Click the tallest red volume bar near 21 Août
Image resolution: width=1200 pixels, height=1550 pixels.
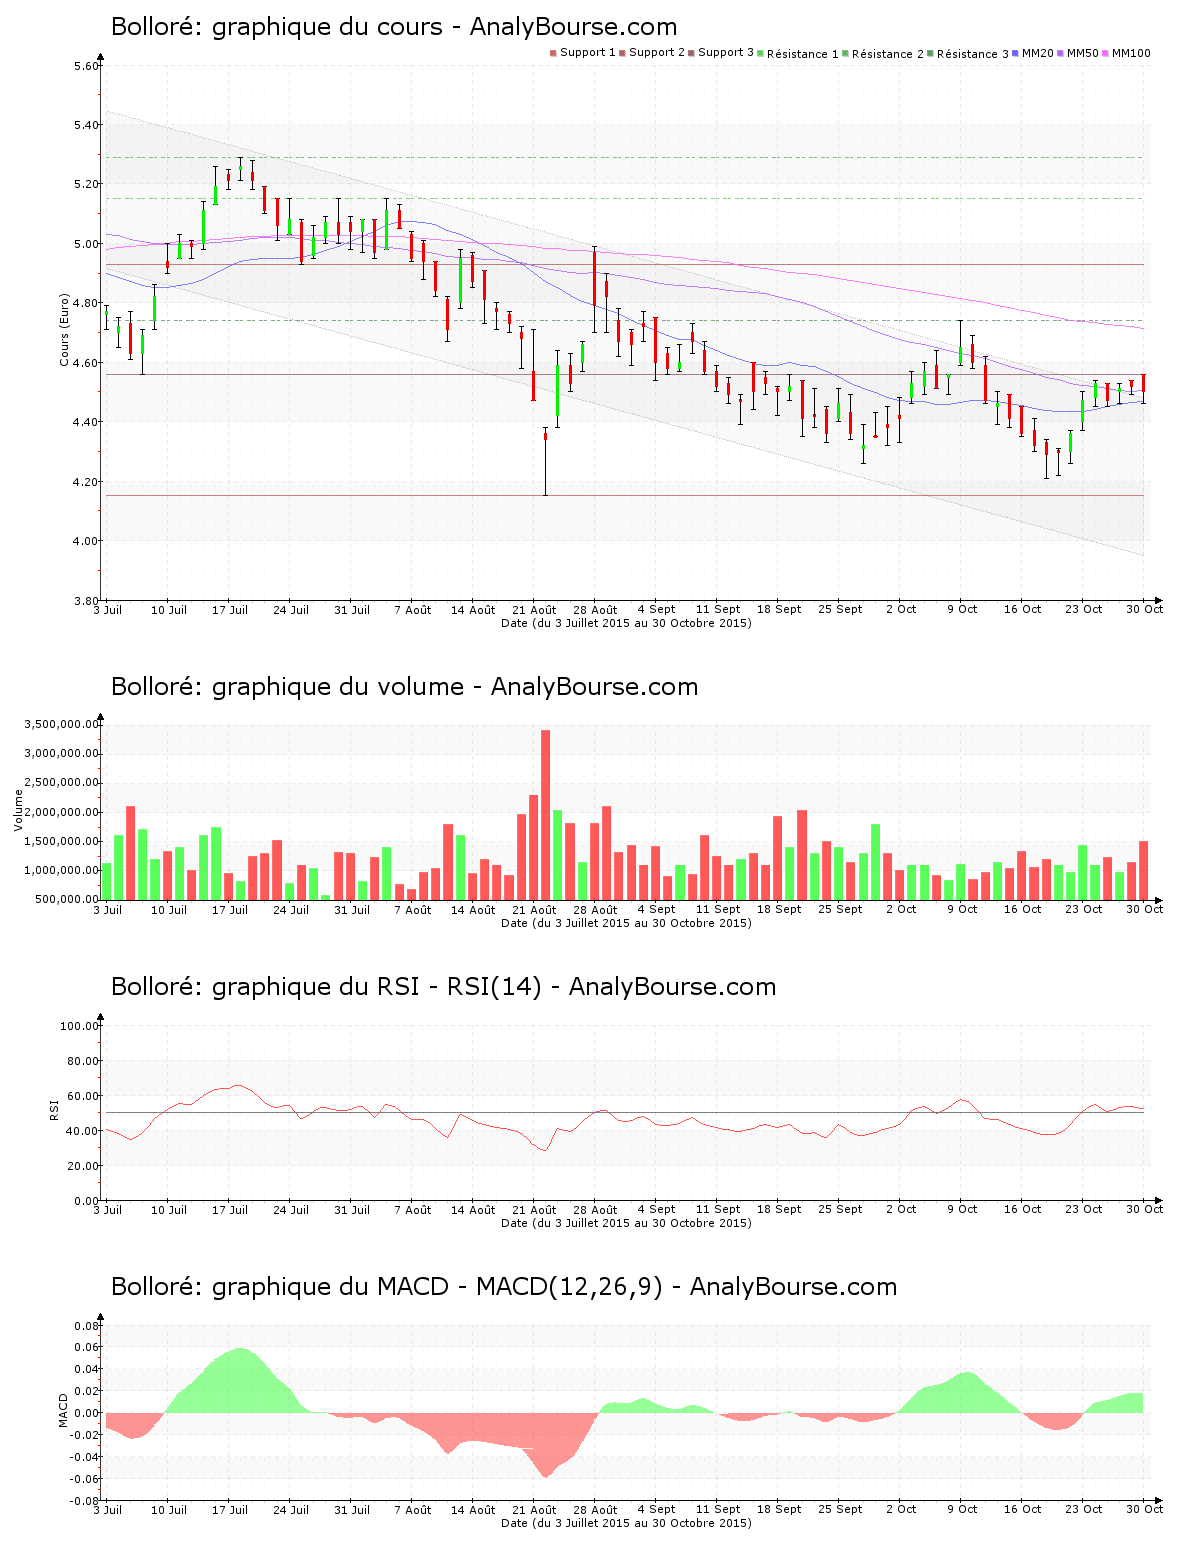coord(545,815)
